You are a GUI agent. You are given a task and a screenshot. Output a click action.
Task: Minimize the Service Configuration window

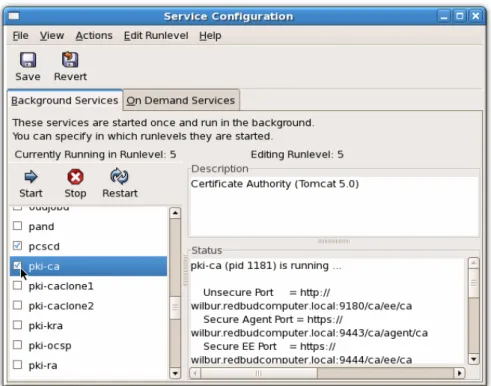[444, 16]
